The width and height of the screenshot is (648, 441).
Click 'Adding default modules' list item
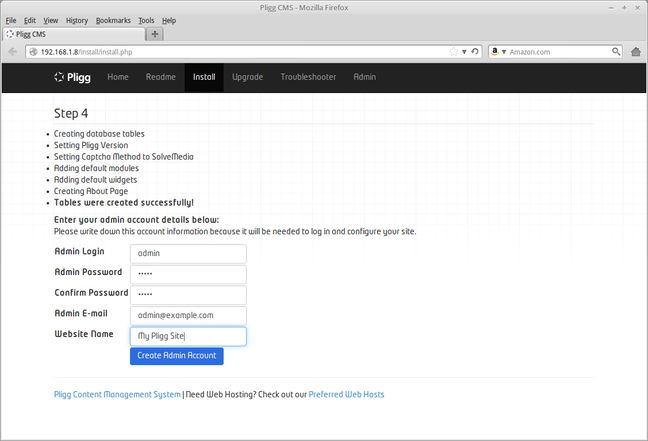[x=96, y=168]
